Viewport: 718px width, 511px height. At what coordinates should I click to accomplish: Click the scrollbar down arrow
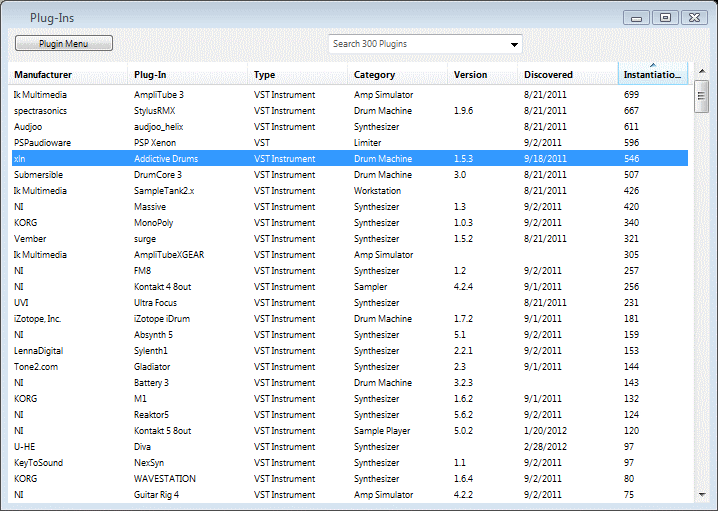(702, 495)
